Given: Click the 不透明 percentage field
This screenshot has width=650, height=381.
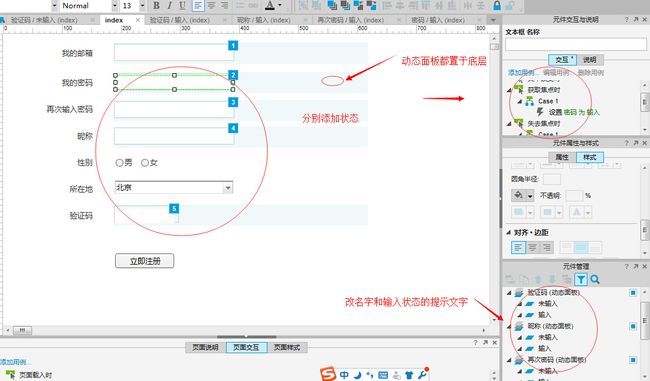Looking at the screenshot, I should [x=574, y=196].
